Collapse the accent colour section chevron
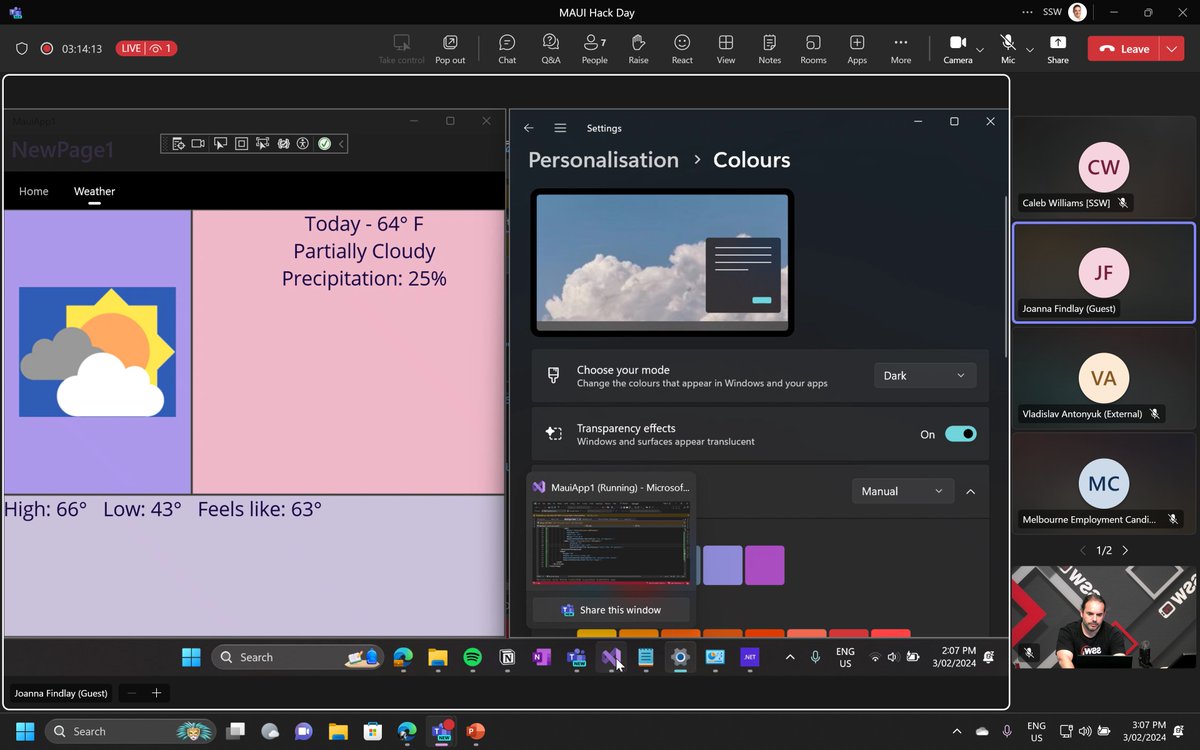Viewport: 1200px width, 750px height. tap(971, 491)
